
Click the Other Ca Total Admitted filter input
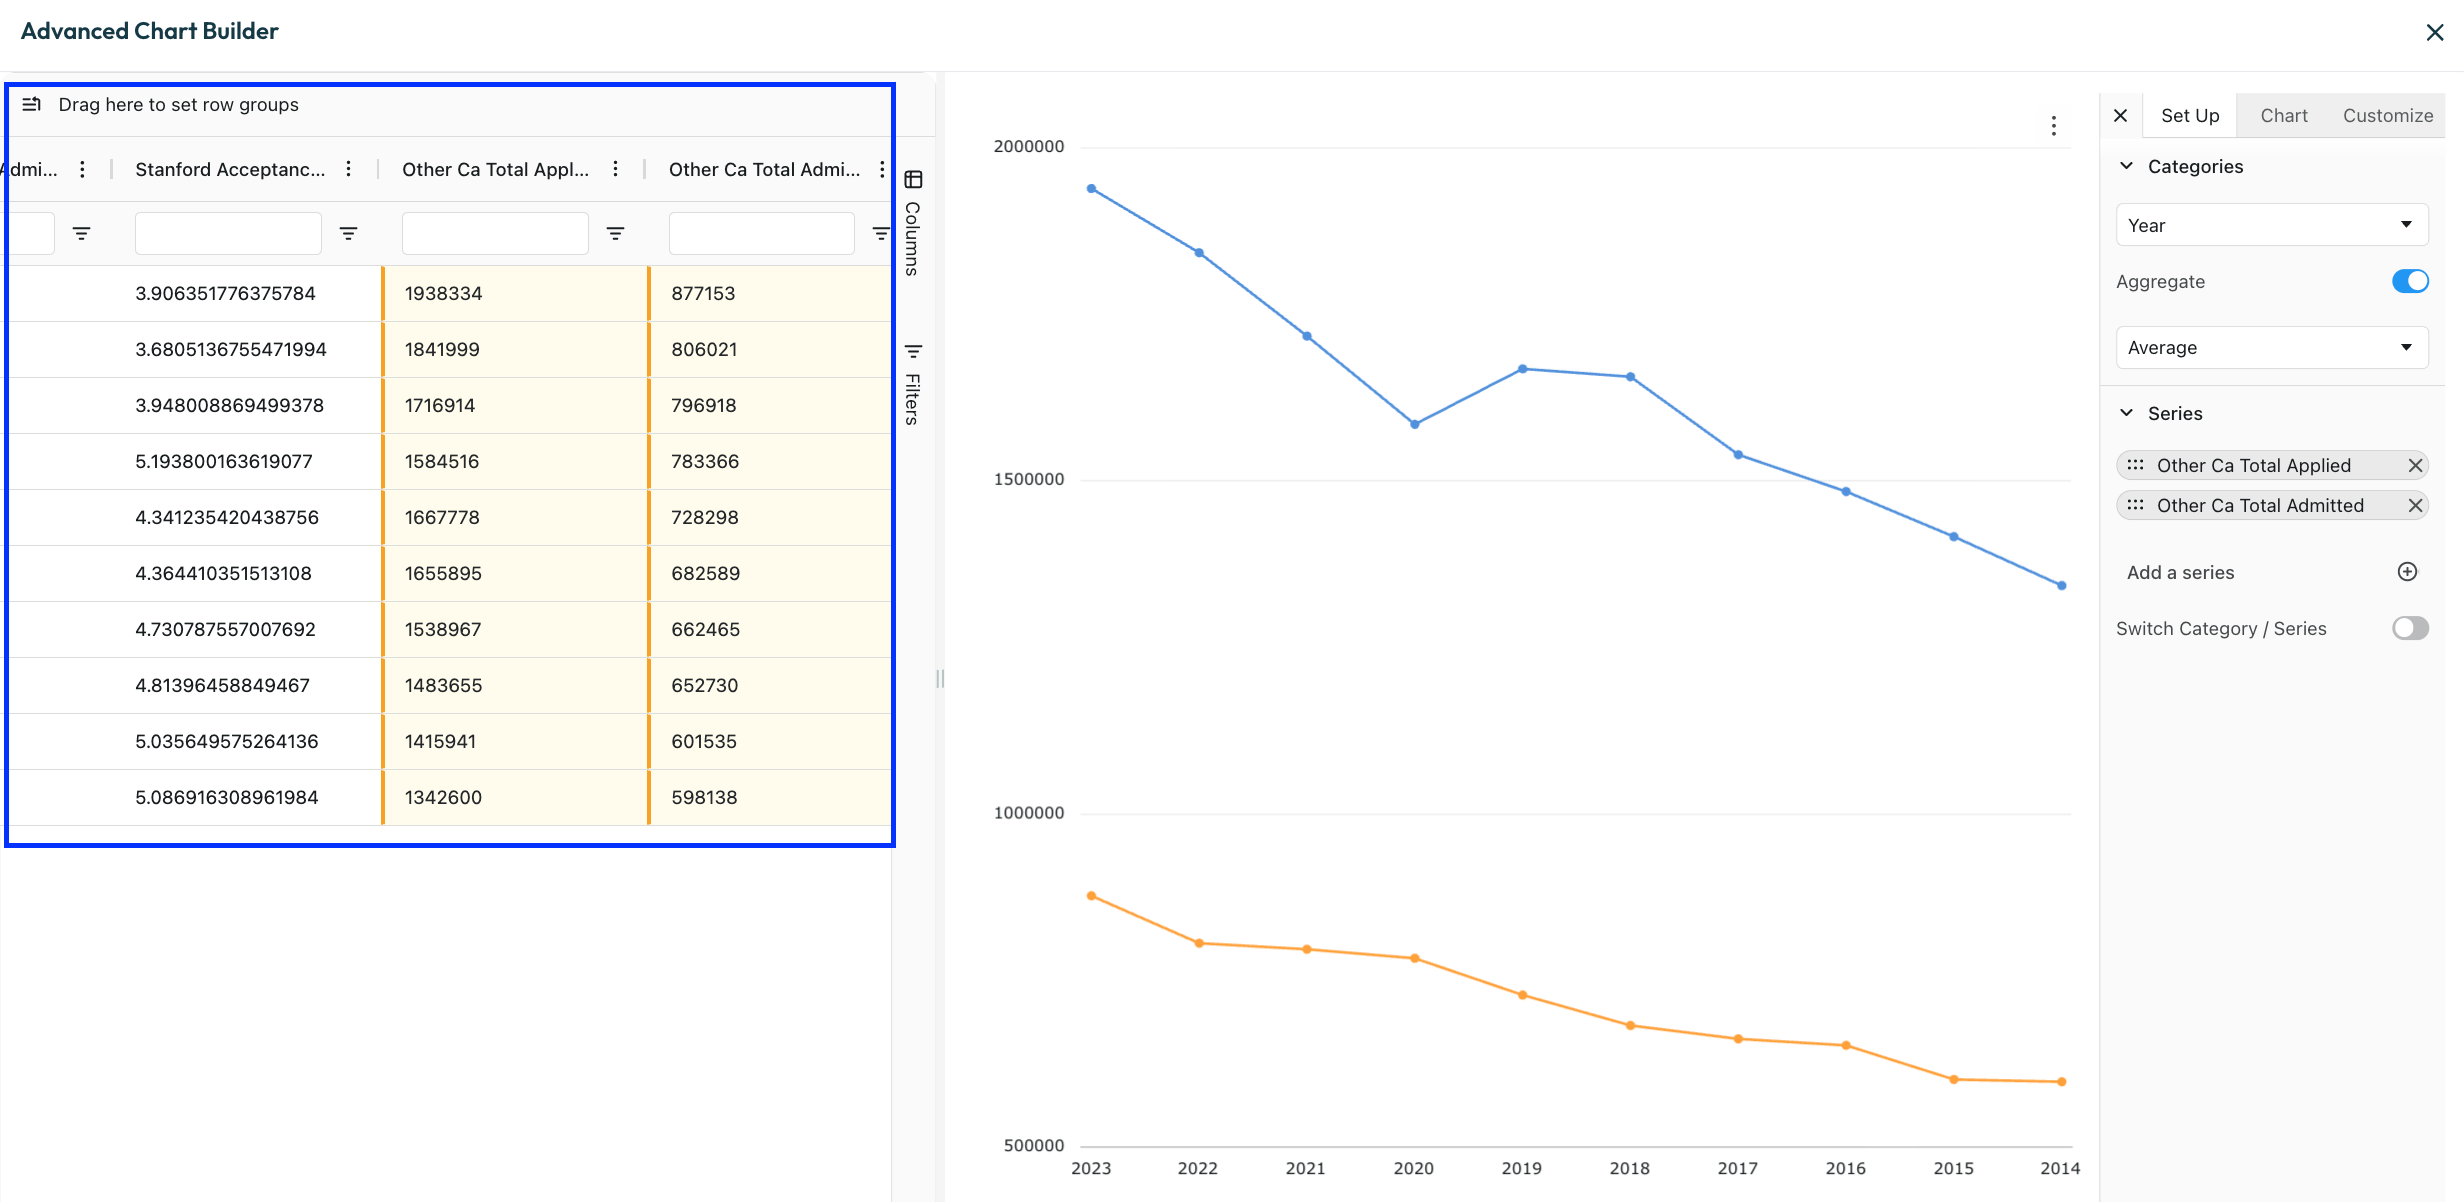click(761, 233)
